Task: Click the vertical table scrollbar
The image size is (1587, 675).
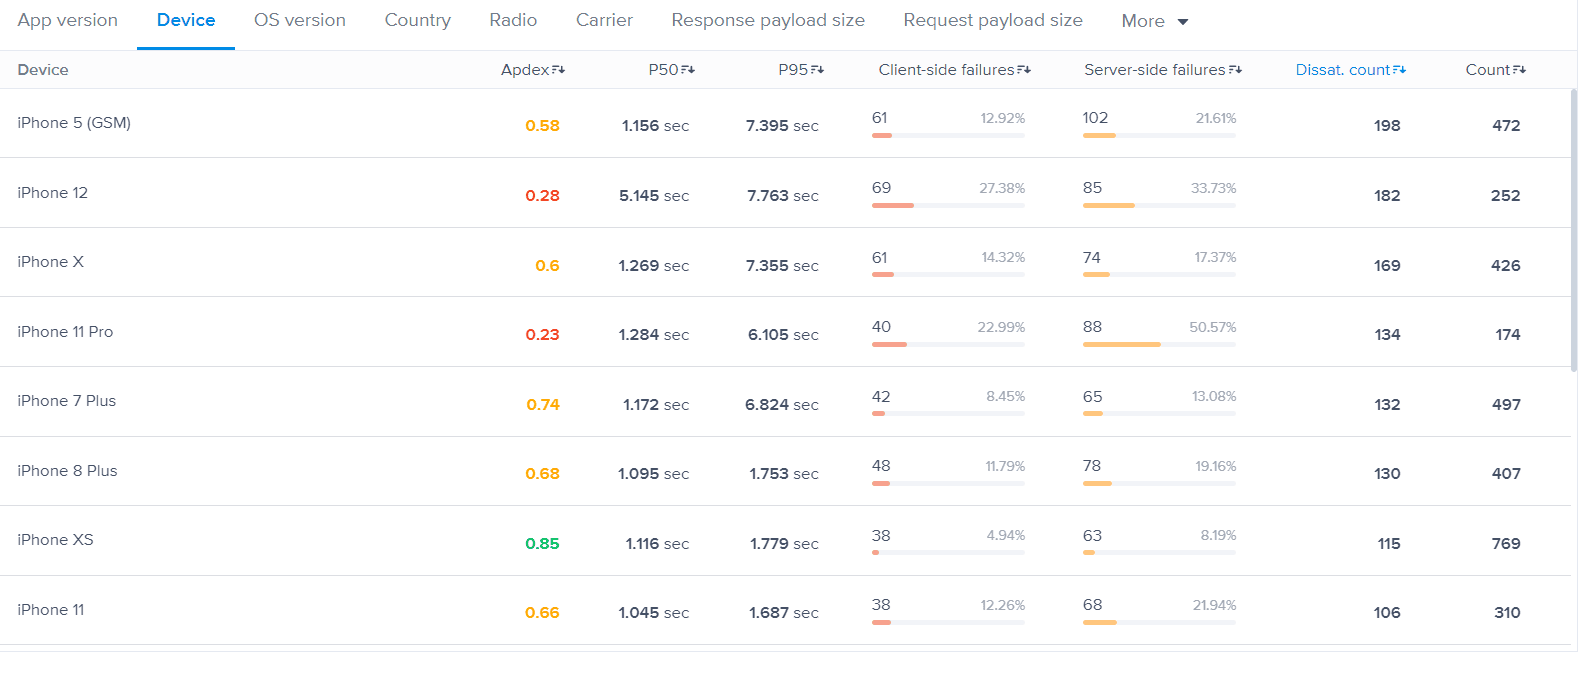Action: tap(1573, 230)
